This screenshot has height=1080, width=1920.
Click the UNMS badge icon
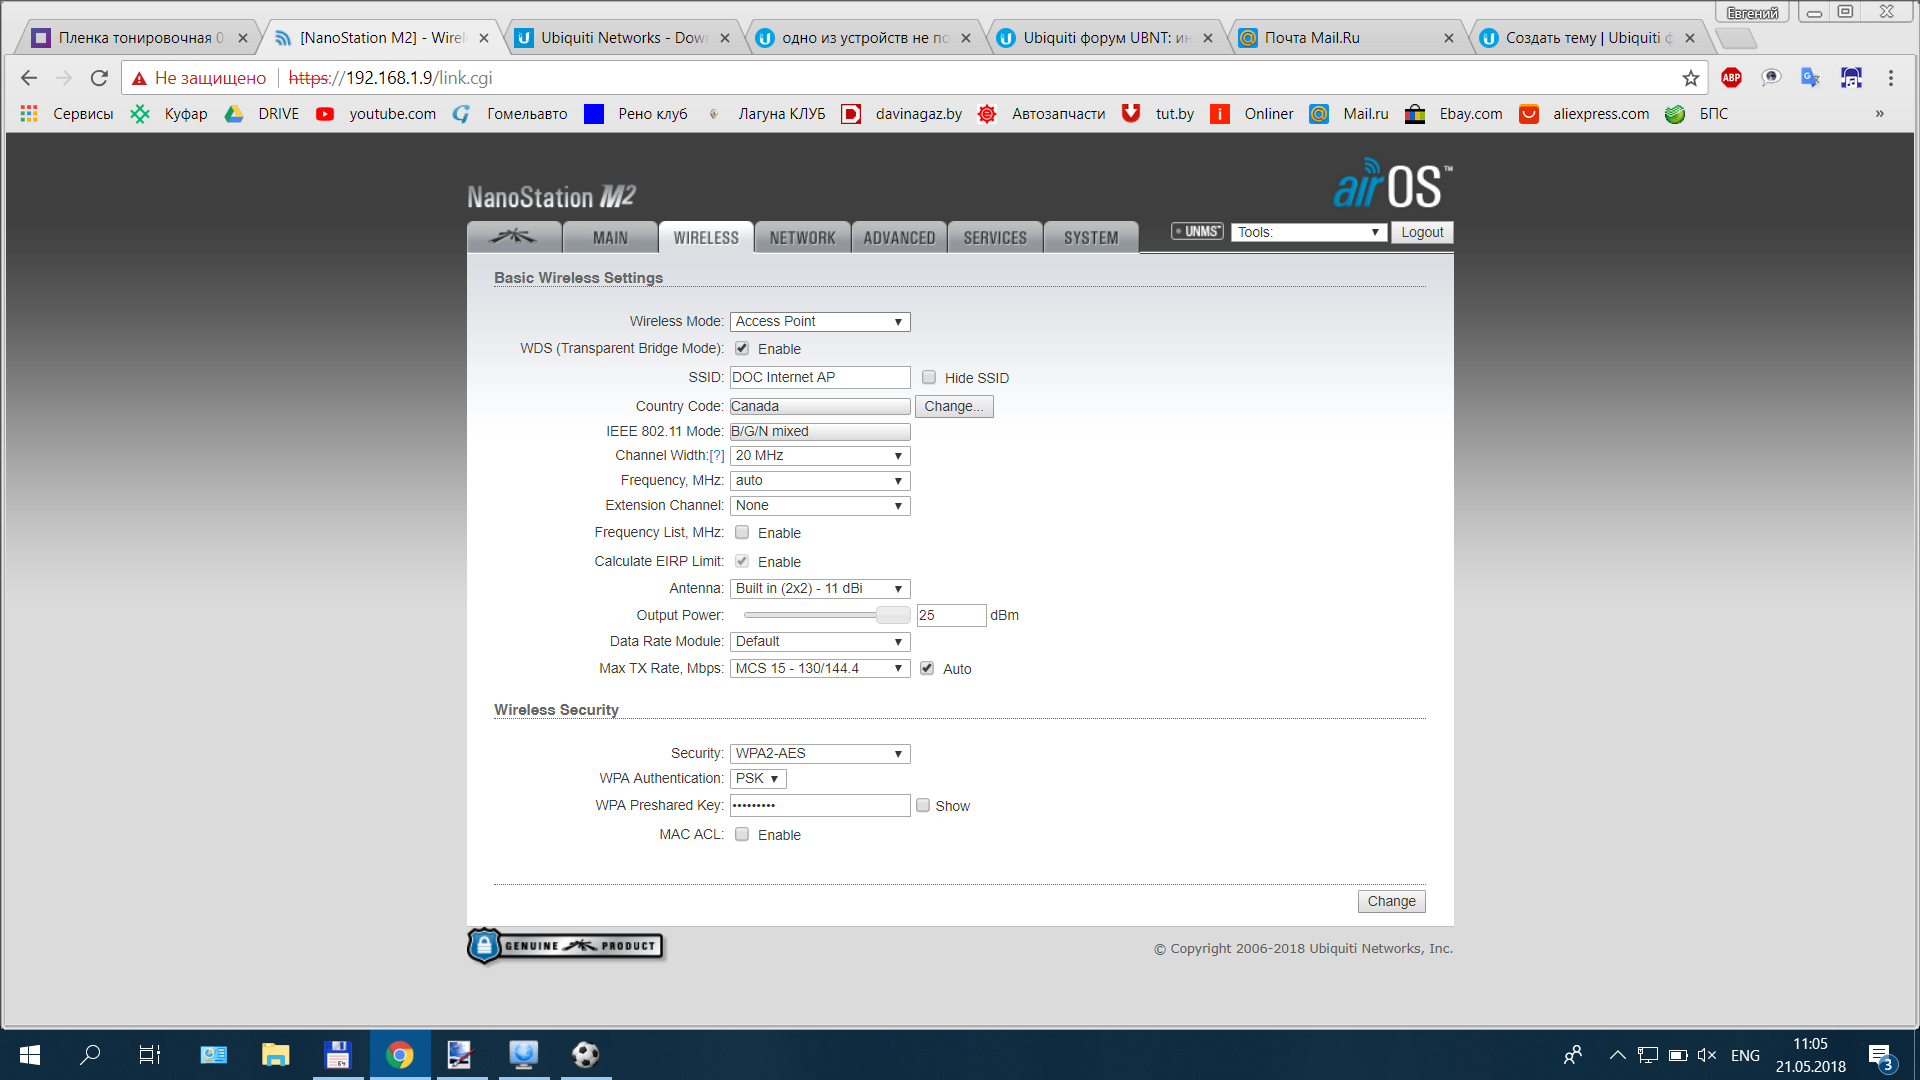click(1197, 231)
